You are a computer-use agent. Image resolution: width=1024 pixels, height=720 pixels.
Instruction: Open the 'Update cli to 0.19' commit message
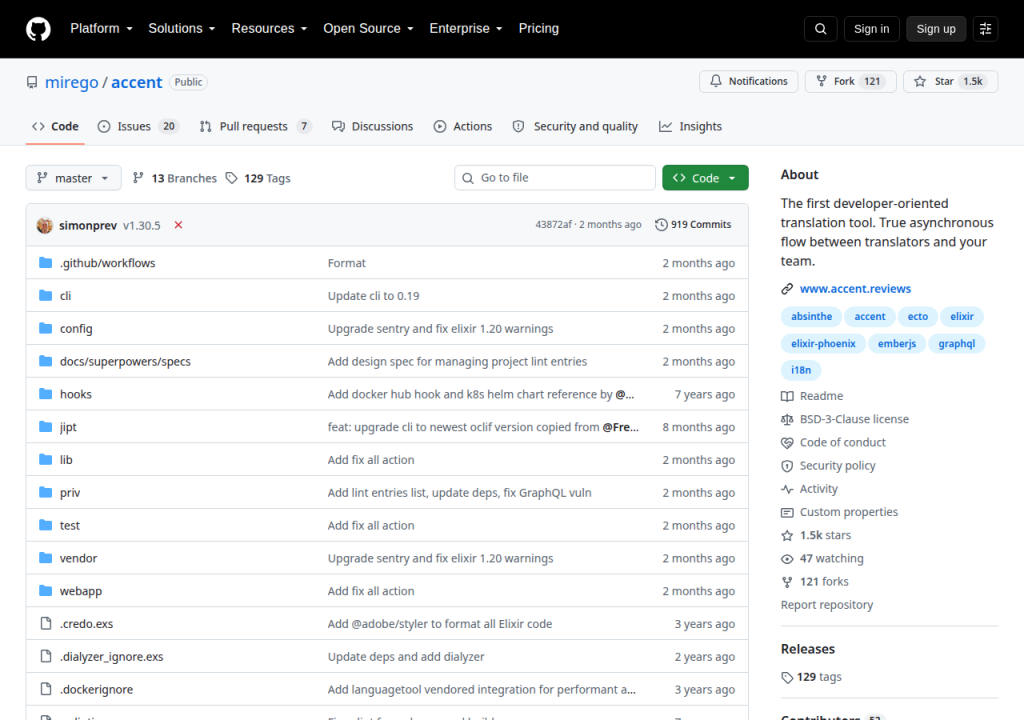374,296
